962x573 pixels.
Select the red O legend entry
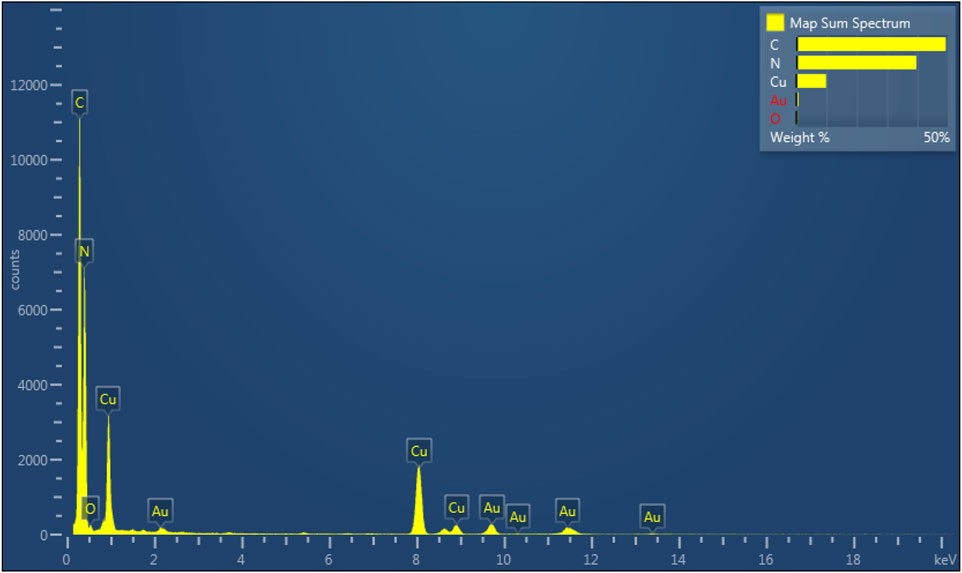775,118
